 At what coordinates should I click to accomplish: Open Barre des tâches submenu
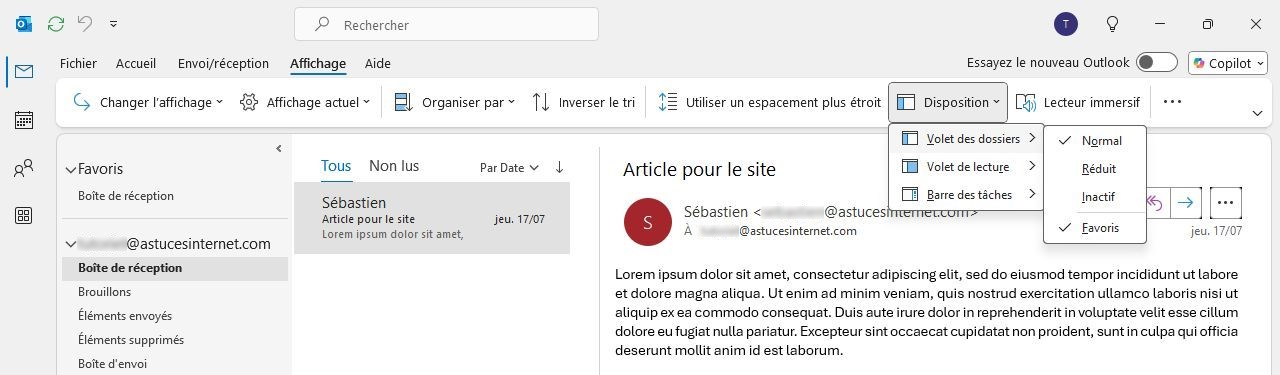tap(967, 195)
